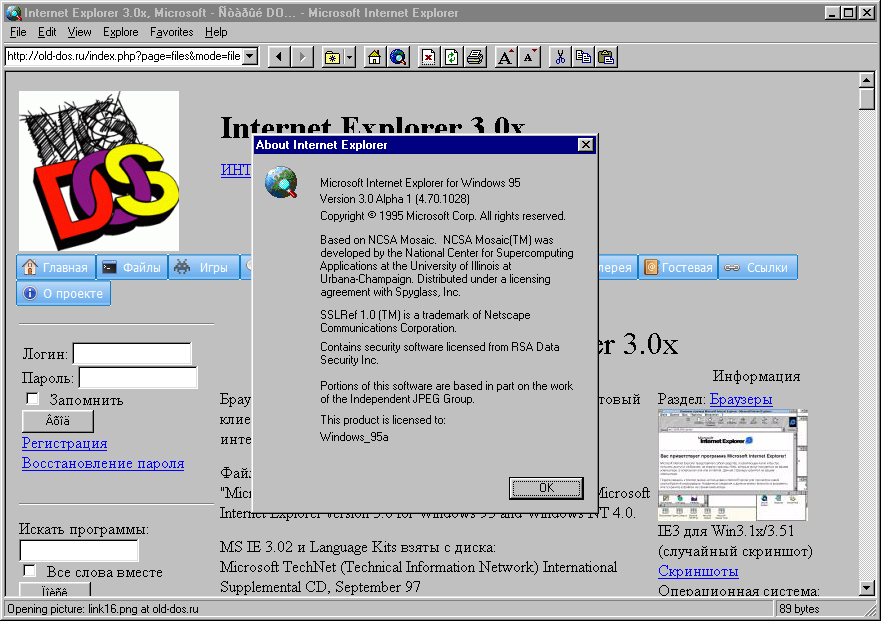
Task: Click the "89 bytes" status bar entry
Action: pos(799,609)
